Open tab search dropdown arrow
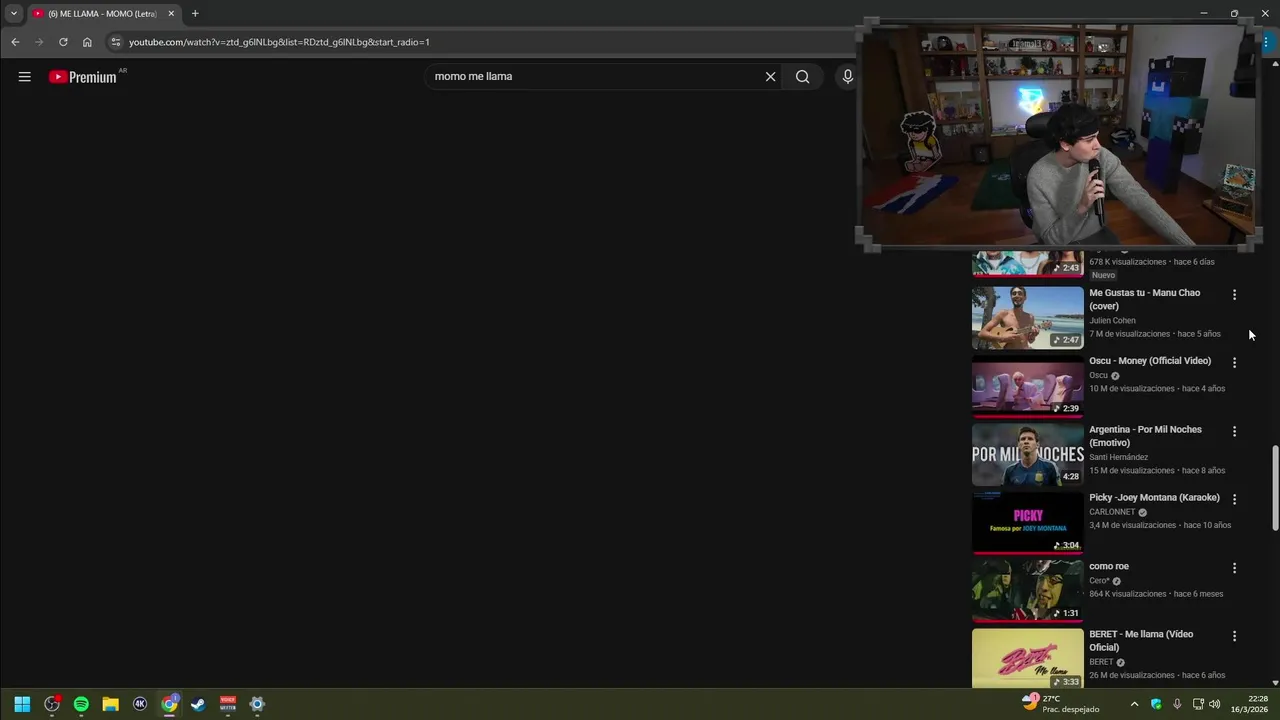The image size is (1280, 720). (x=13, y=14)
